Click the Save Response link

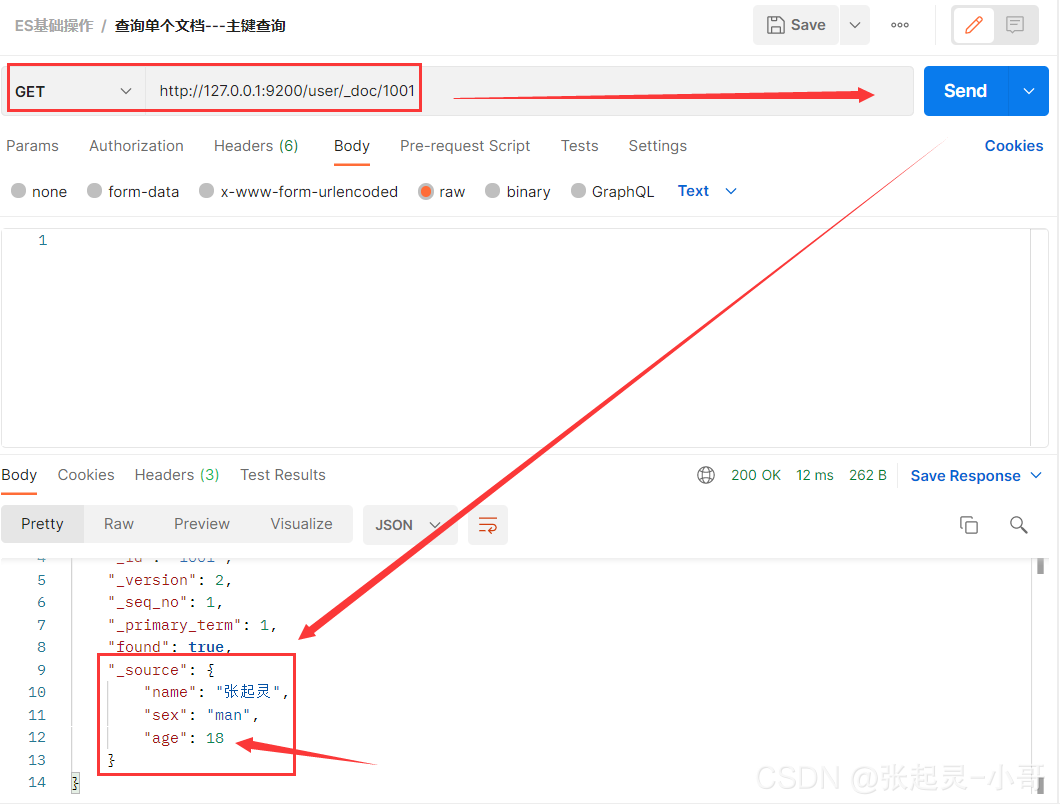965,476
